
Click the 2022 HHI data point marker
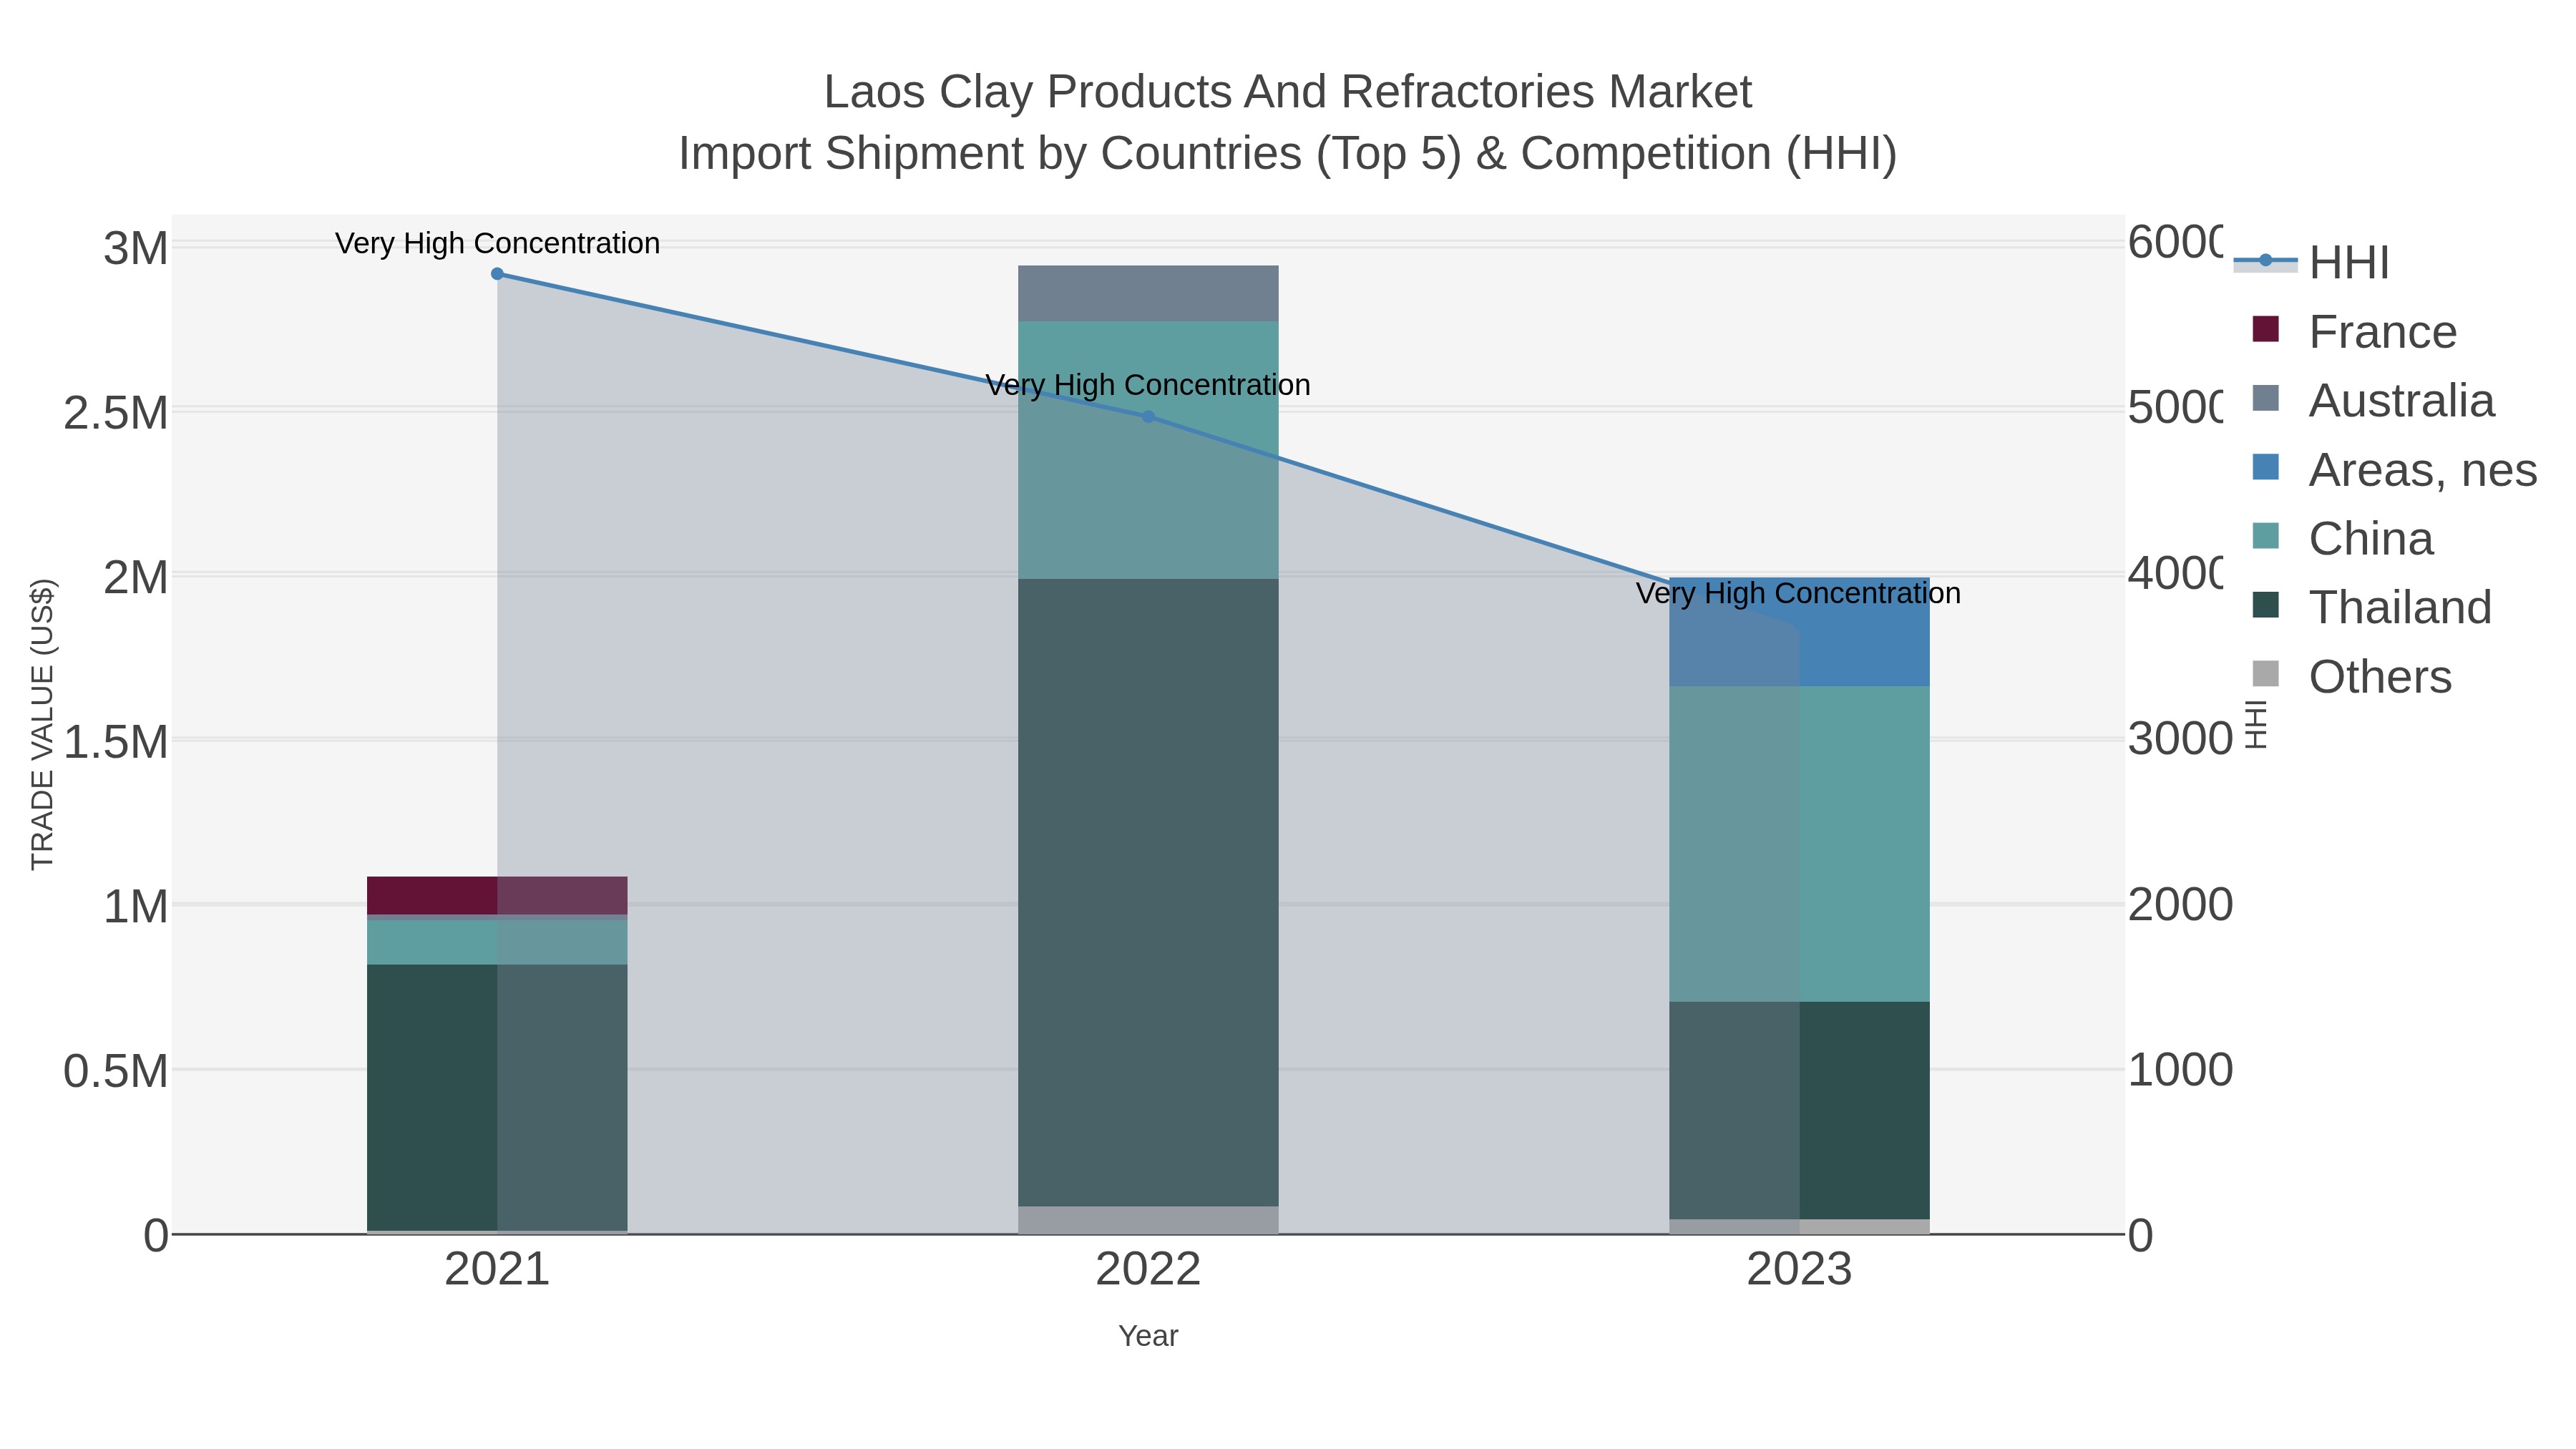(x=1148, y=417)
